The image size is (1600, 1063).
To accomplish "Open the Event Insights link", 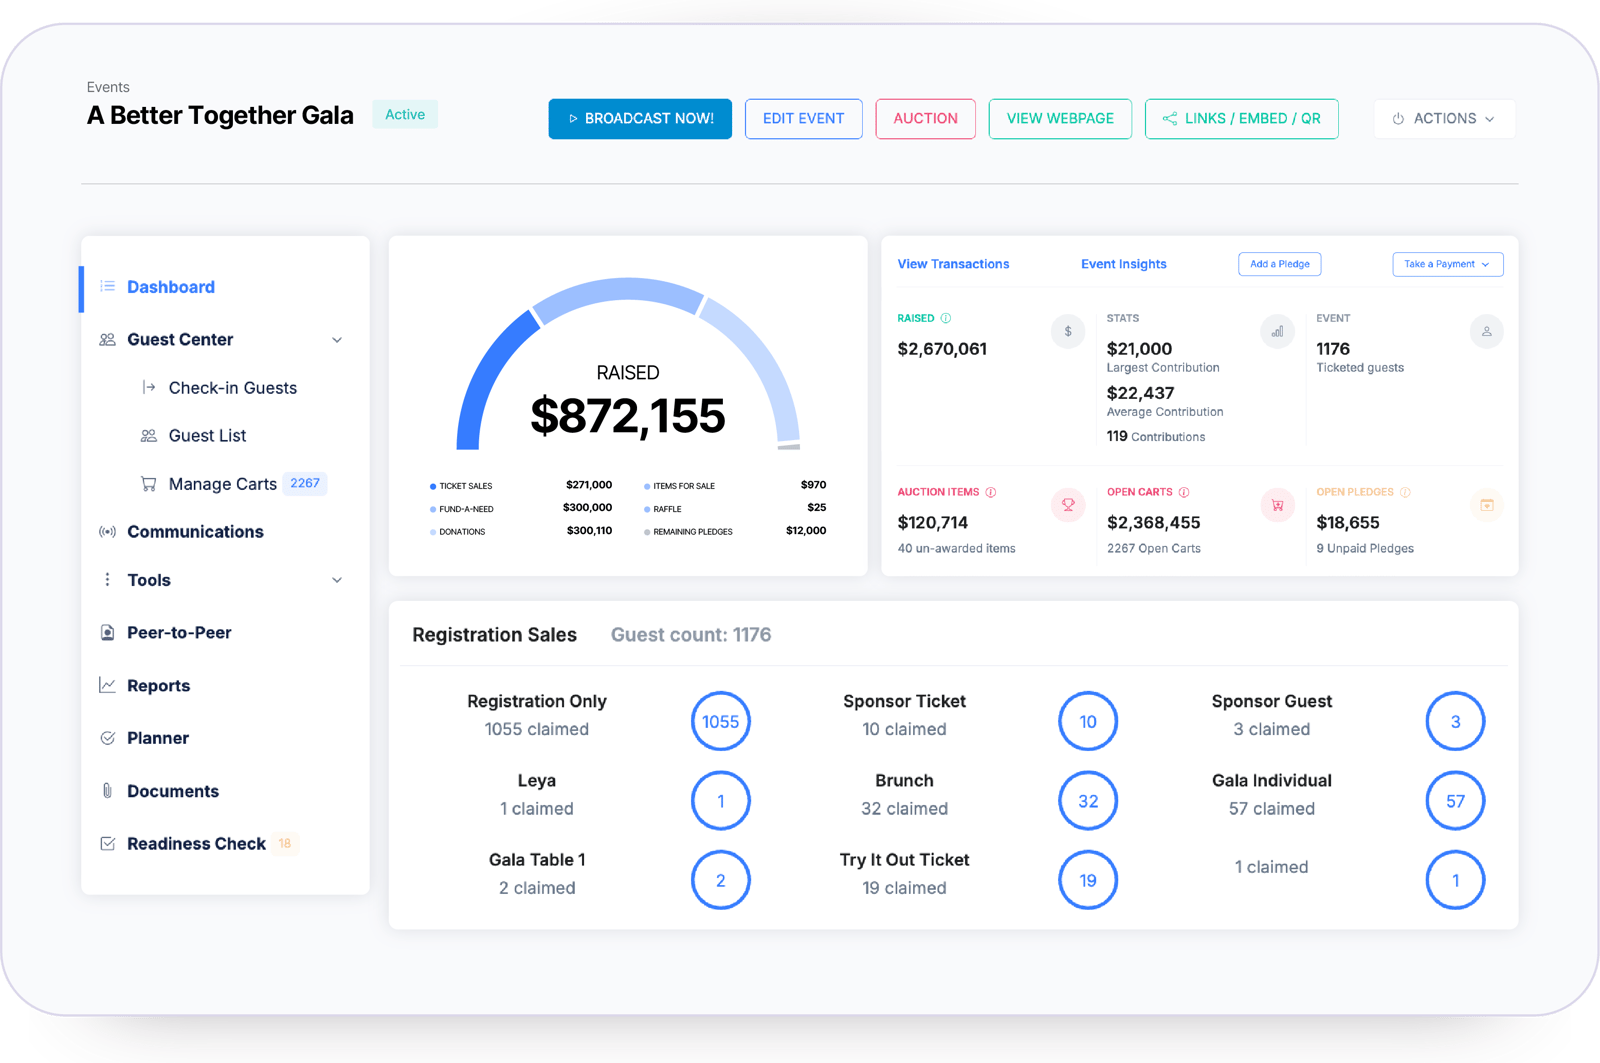I will click(x=1124, y=264).
